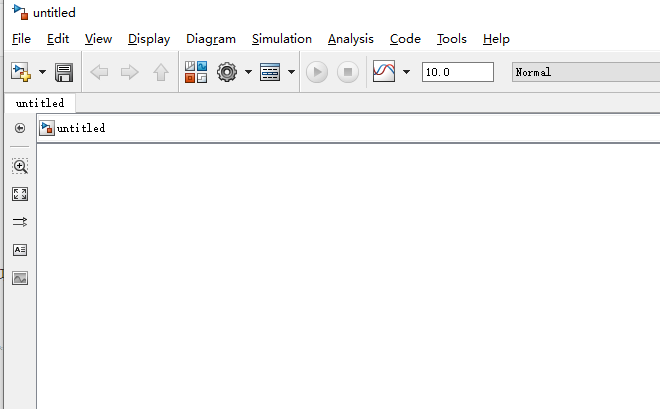Open the Simulation Data Inspector icon
Image resolution: width=660 pixels, height=409 pixels.
[x=384, y=71]
